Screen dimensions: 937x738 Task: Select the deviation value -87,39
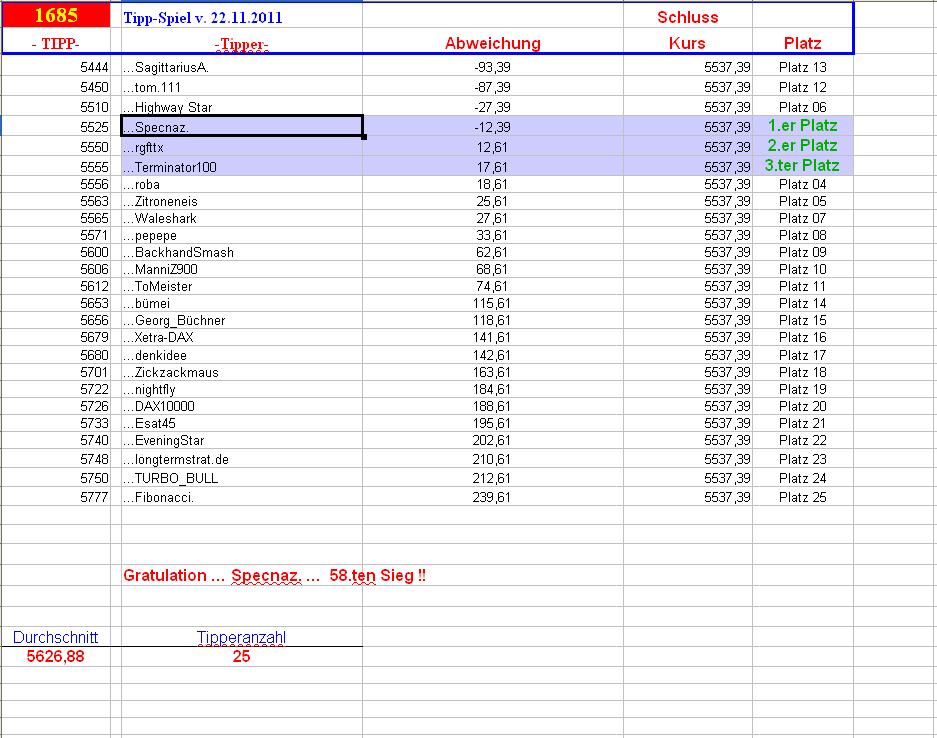(491, 87)
